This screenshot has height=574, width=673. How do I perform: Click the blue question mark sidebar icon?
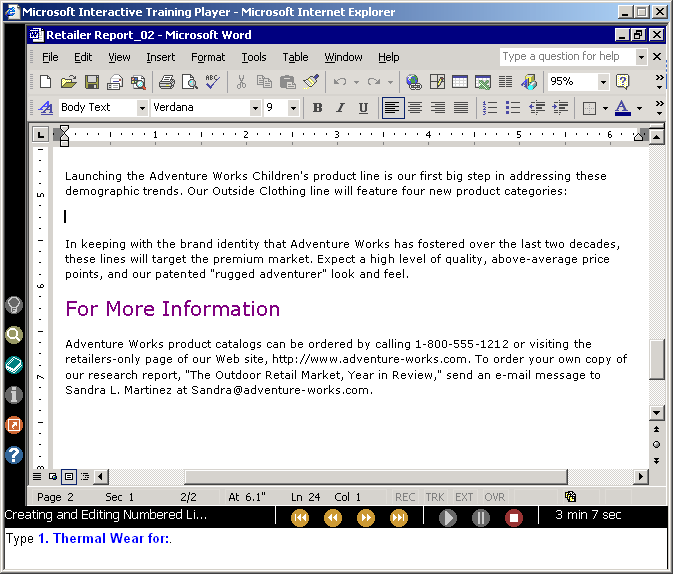(14, 455)
